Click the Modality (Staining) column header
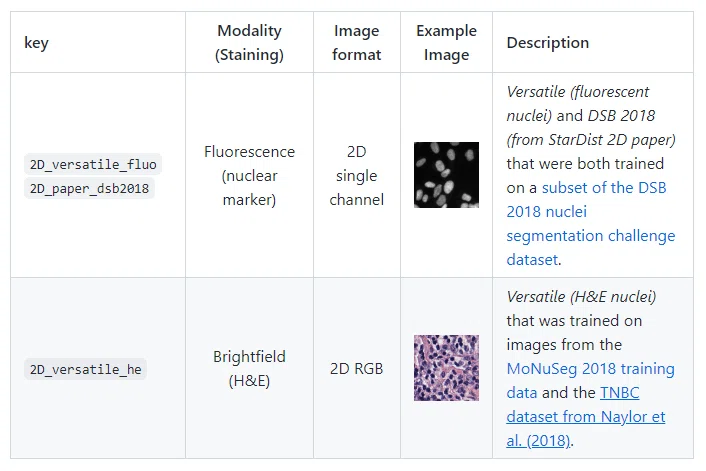The image size is (706, 471). coord(249,42)
